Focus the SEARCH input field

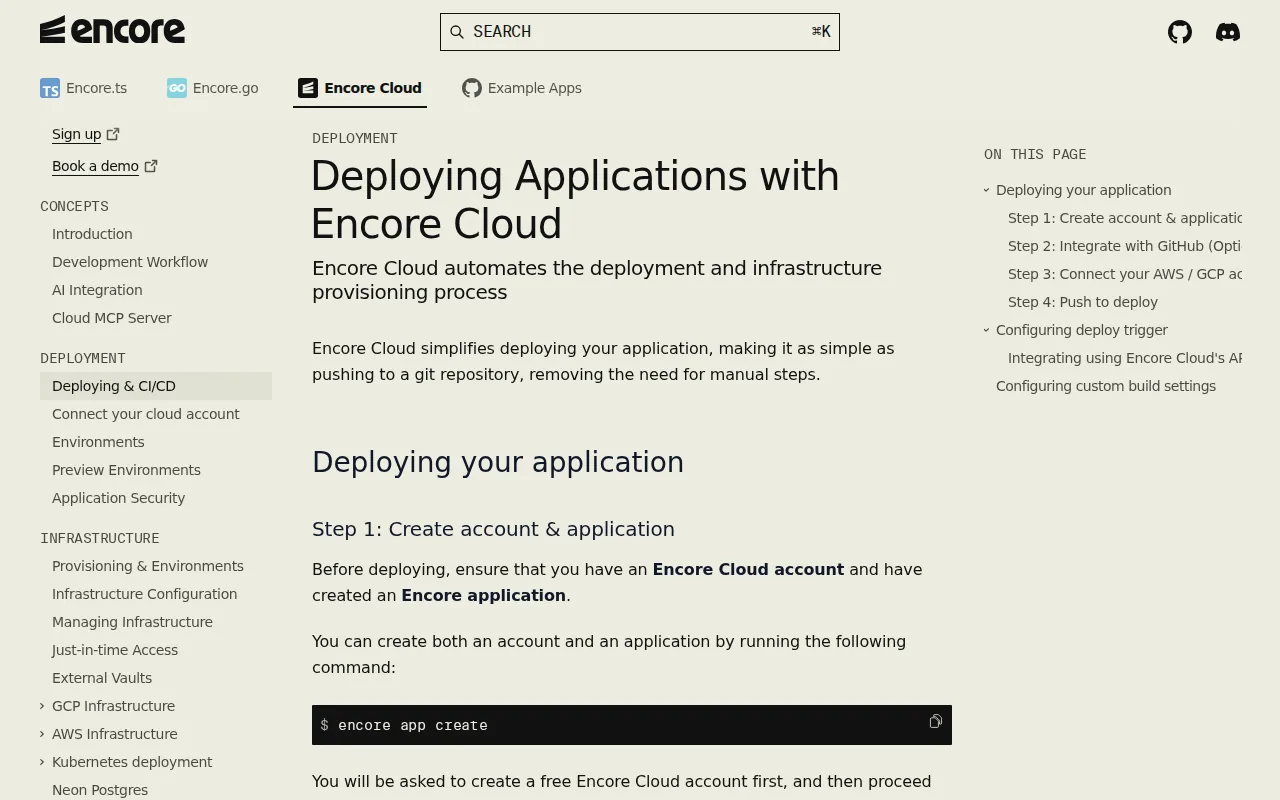640,32
